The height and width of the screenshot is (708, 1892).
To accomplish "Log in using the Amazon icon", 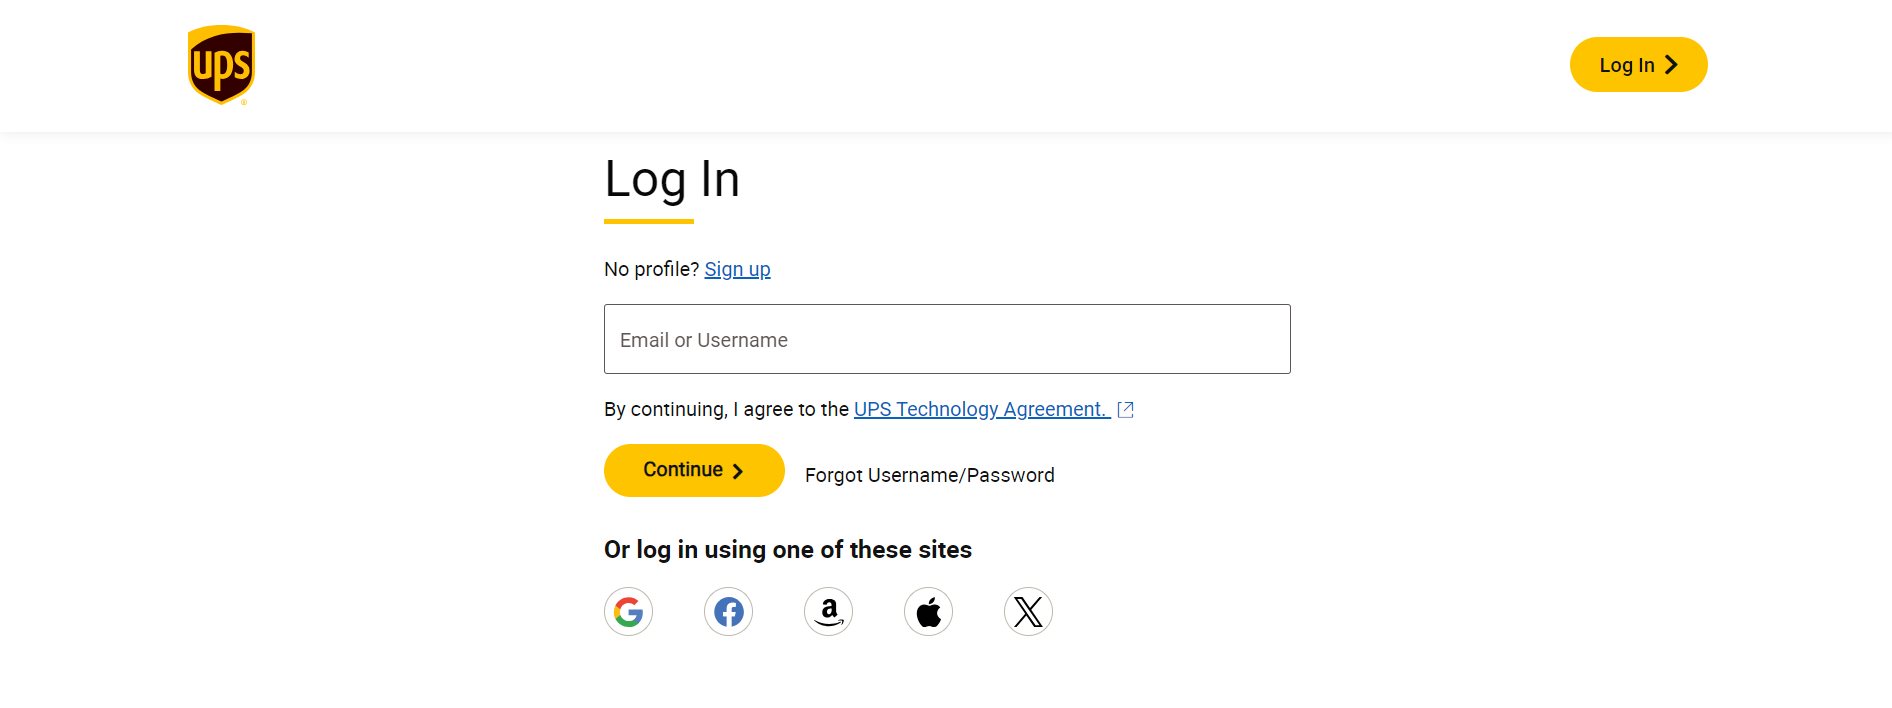I will [x=828, y=611].
